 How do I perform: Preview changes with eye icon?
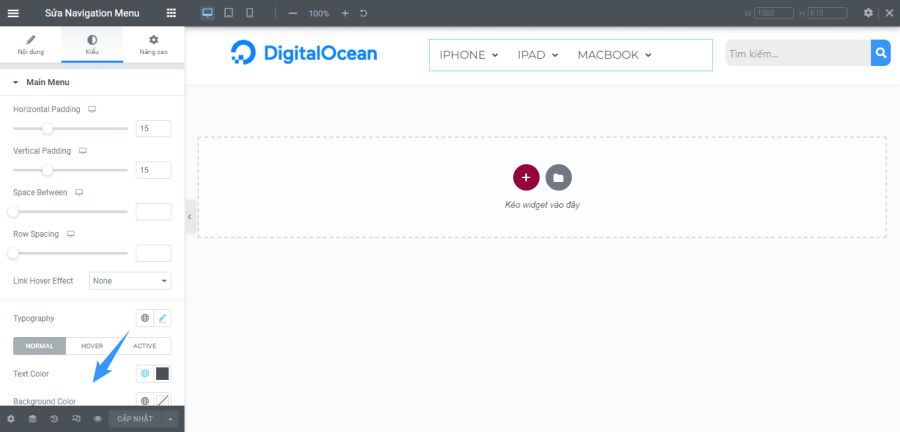pos(98,419)
